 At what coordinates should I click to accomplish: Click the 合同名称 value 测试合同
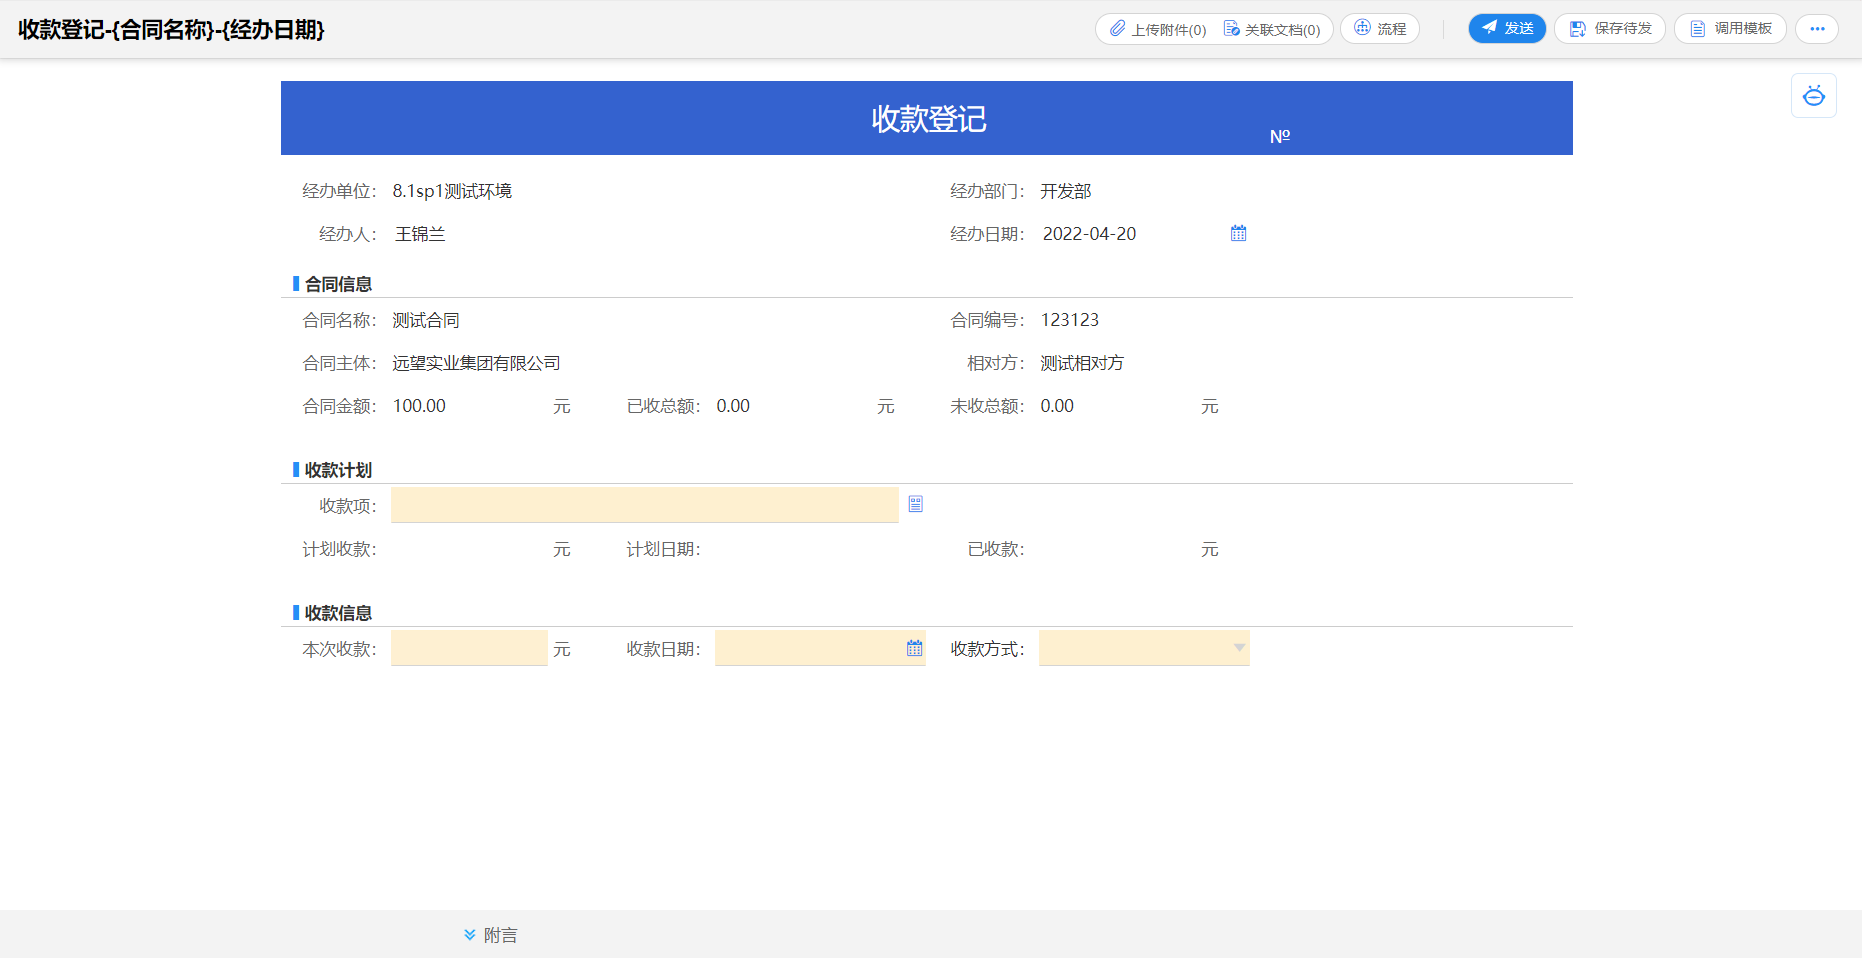click(x=426, y=320)
